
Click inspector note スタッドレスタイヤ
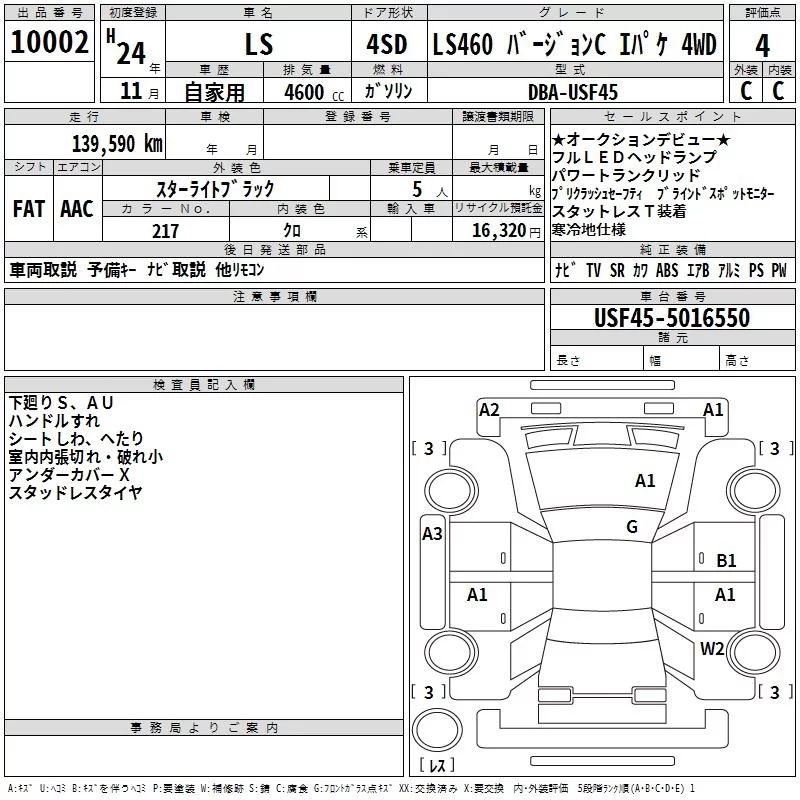point(76,492)
